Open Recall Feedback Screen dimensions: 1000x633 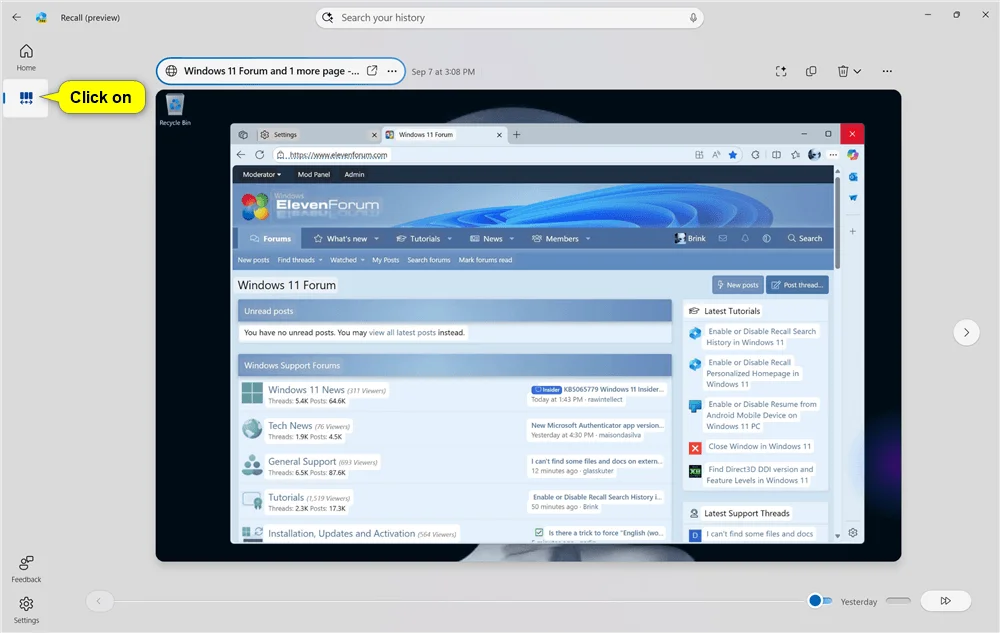click(26, 569)
